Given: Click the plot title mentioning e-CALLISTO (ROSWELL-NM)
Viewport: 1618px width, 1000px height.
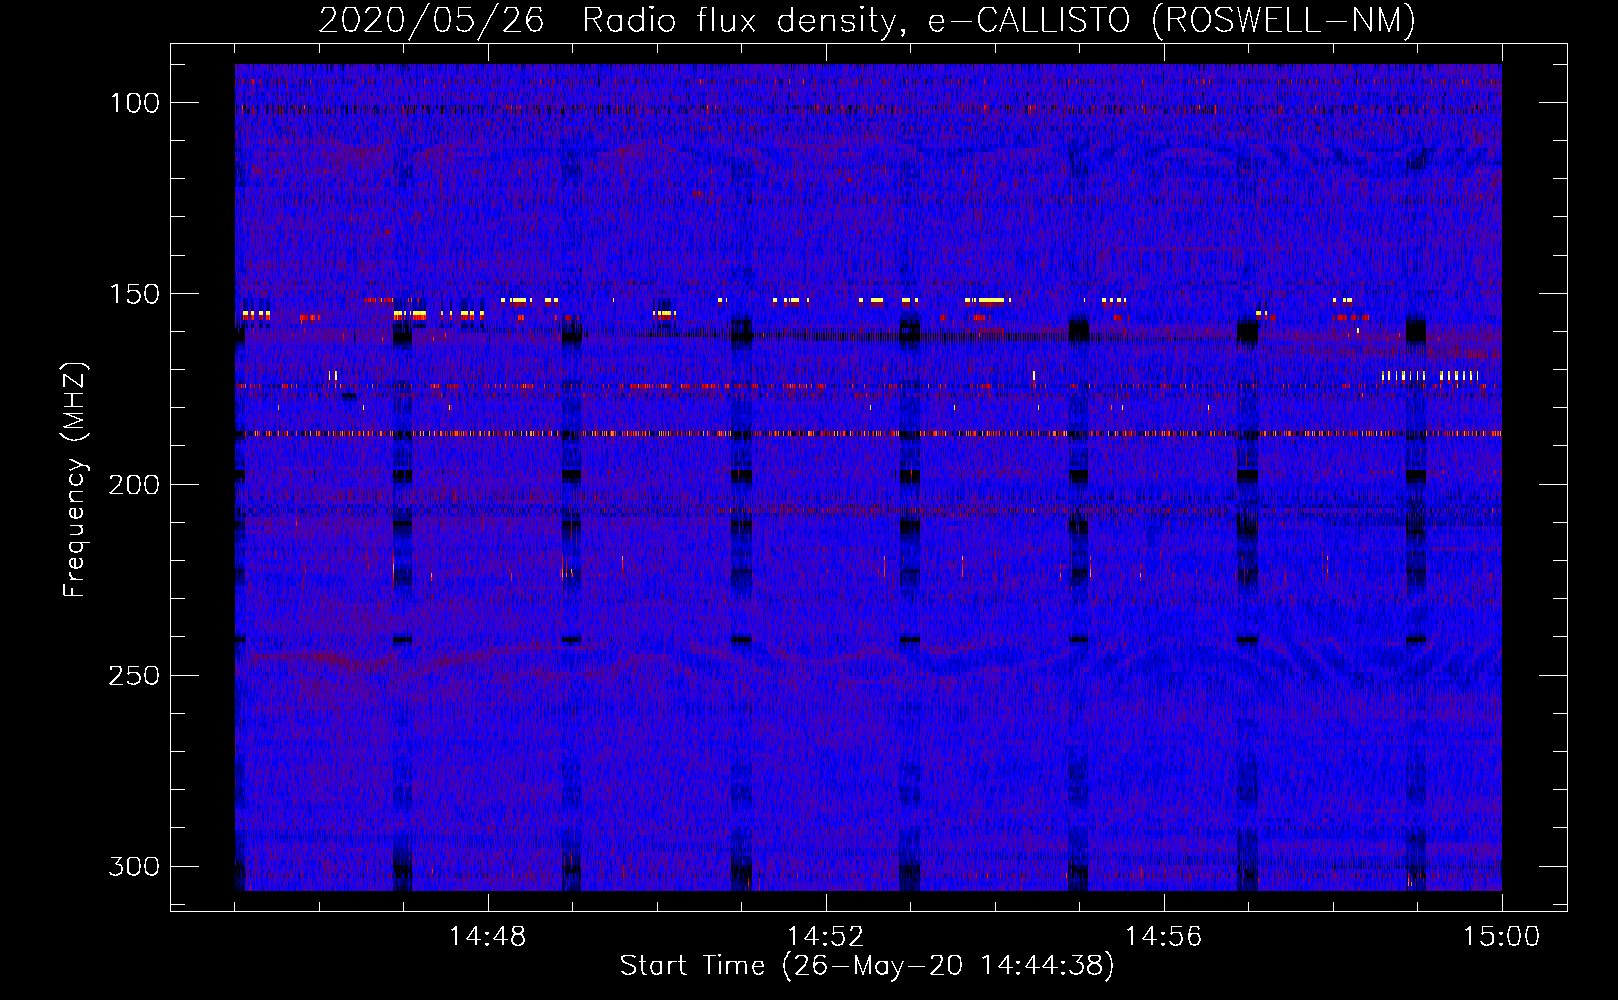Looking at the screenshot, I should tap(867, 20).
